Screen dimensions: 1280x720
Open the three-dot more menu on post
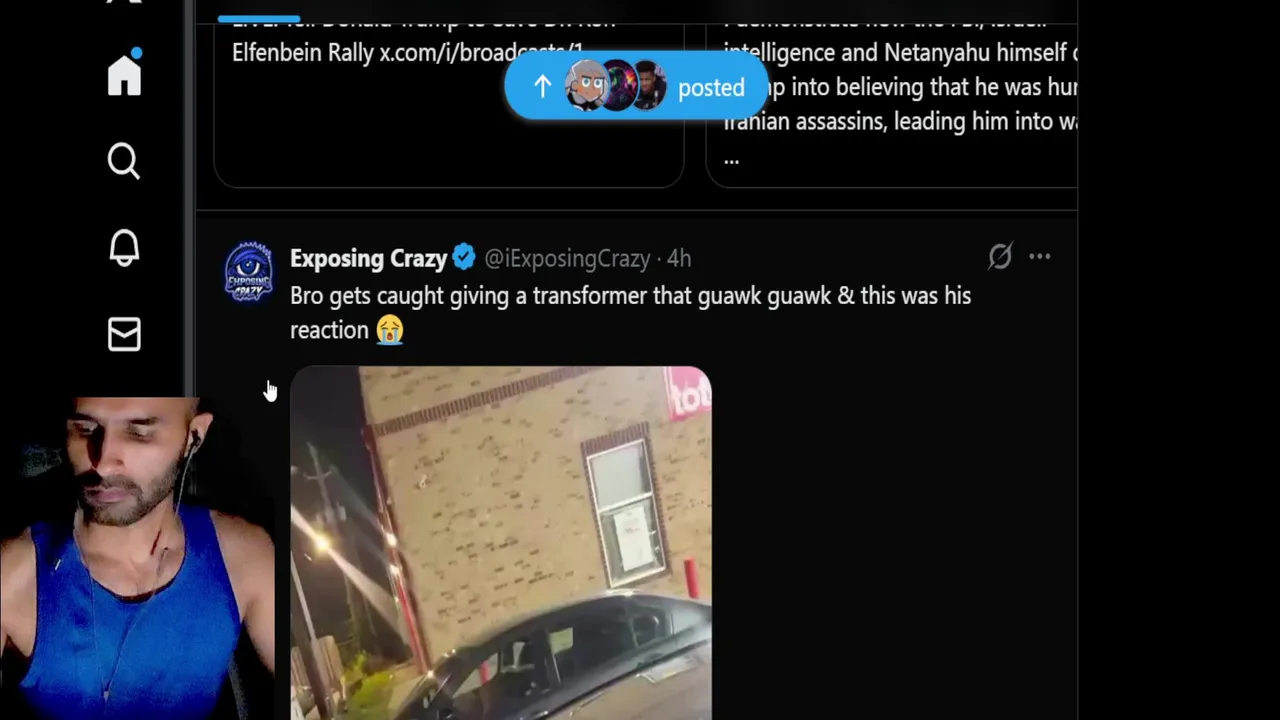[x=1040, y=257]
